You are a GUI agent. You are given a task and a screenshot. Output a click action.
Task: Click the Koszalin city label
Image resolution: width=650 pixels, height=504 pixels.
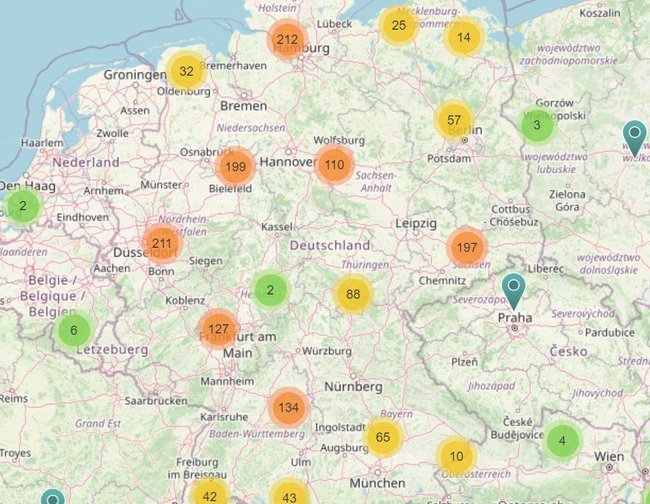point(600,13)
